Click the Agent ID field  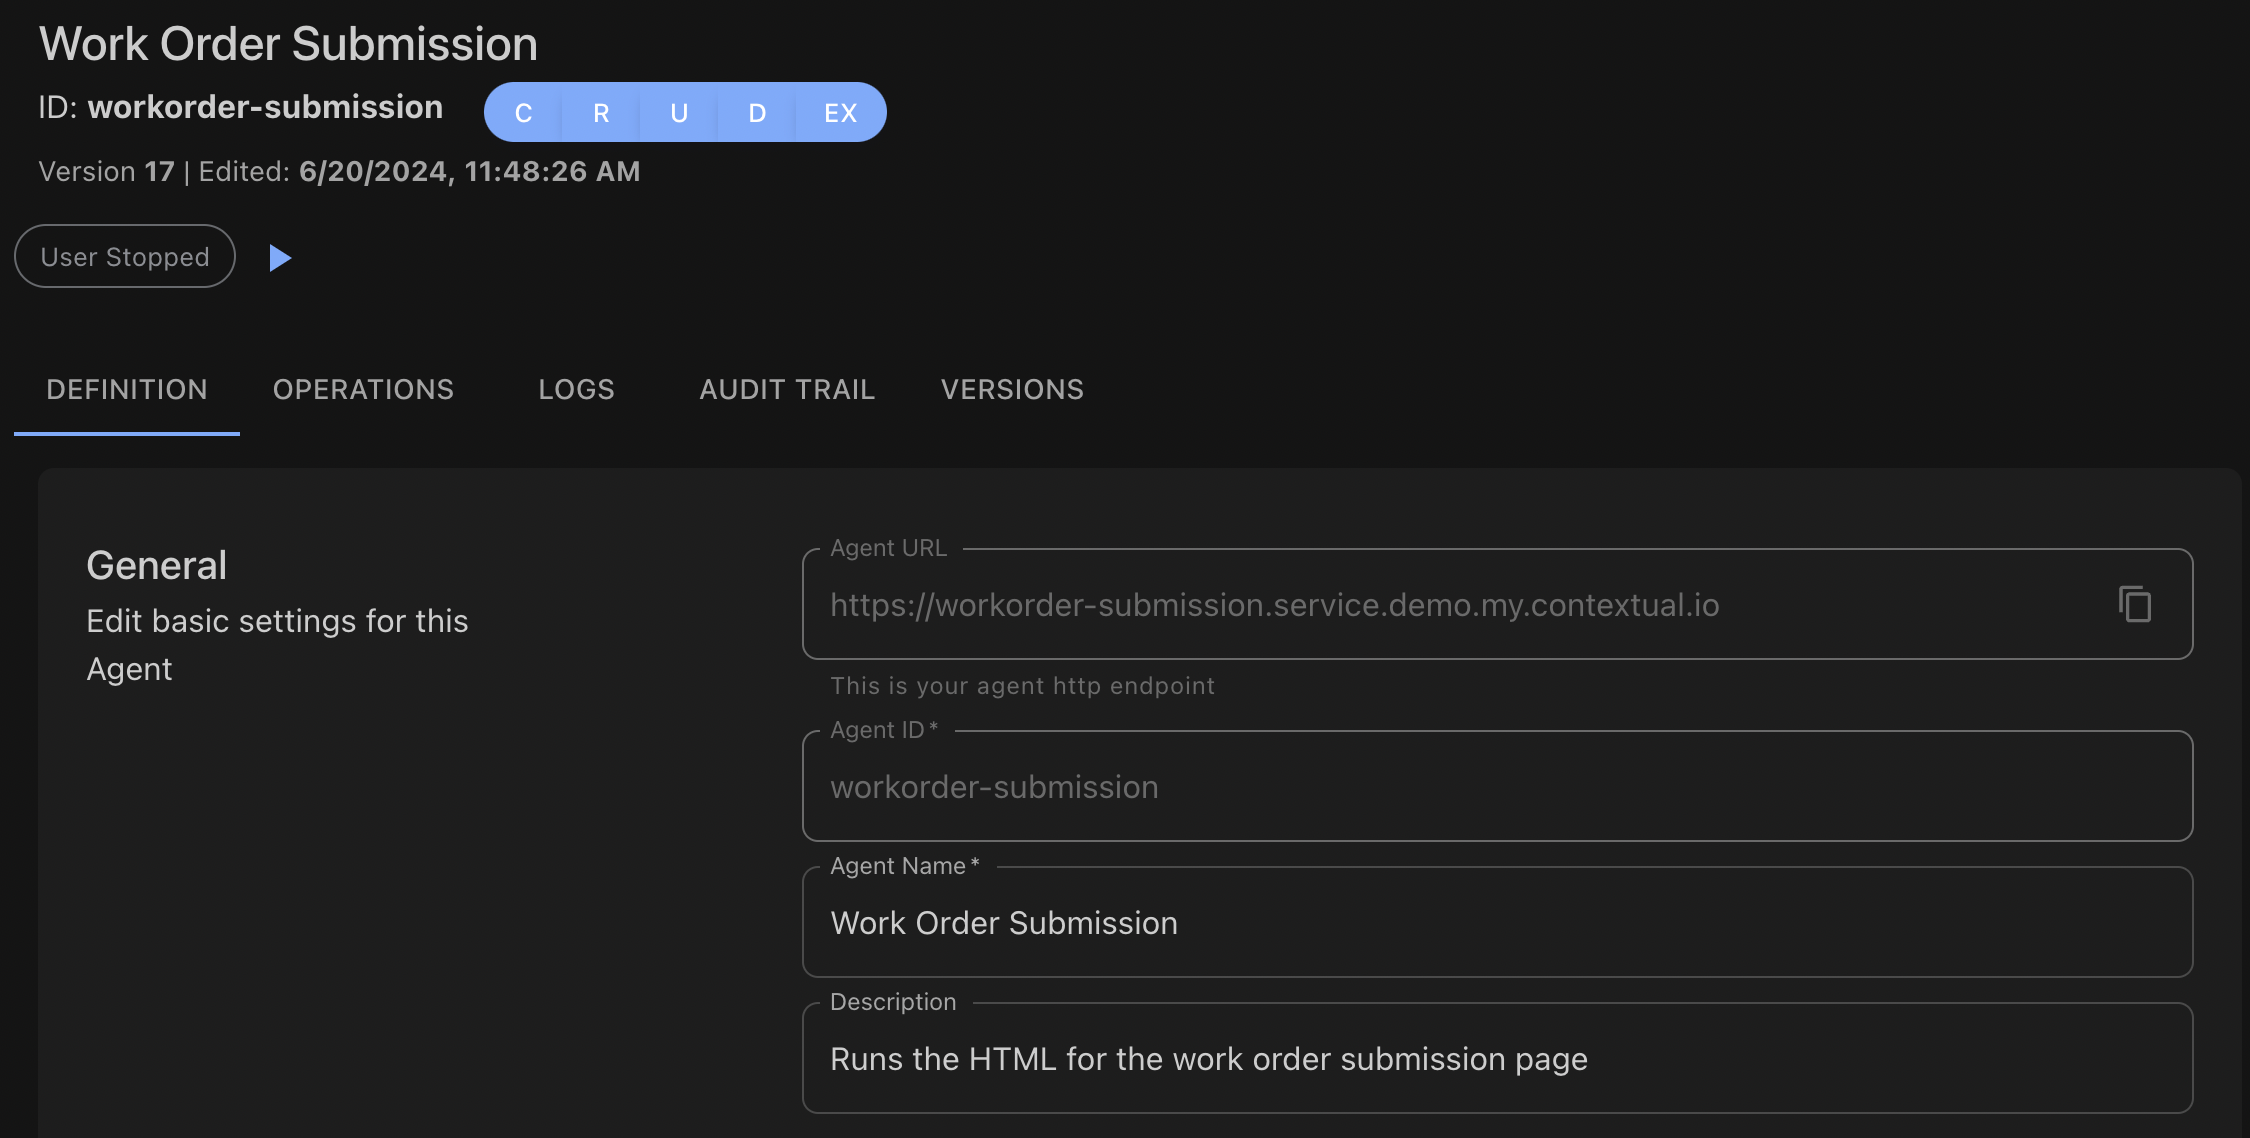1496,787
